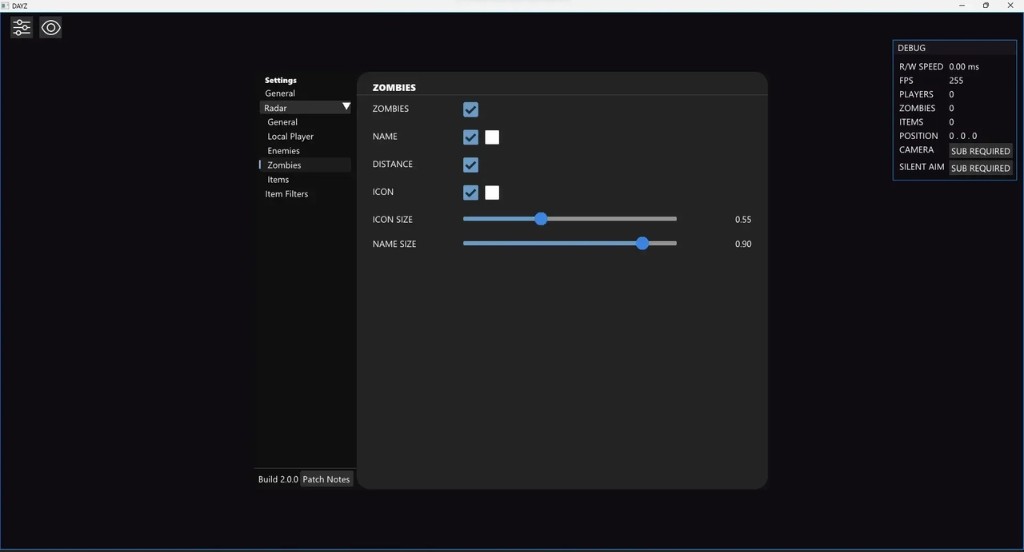
Task: Select Local Player settings
Action: [x=290, y=136]
